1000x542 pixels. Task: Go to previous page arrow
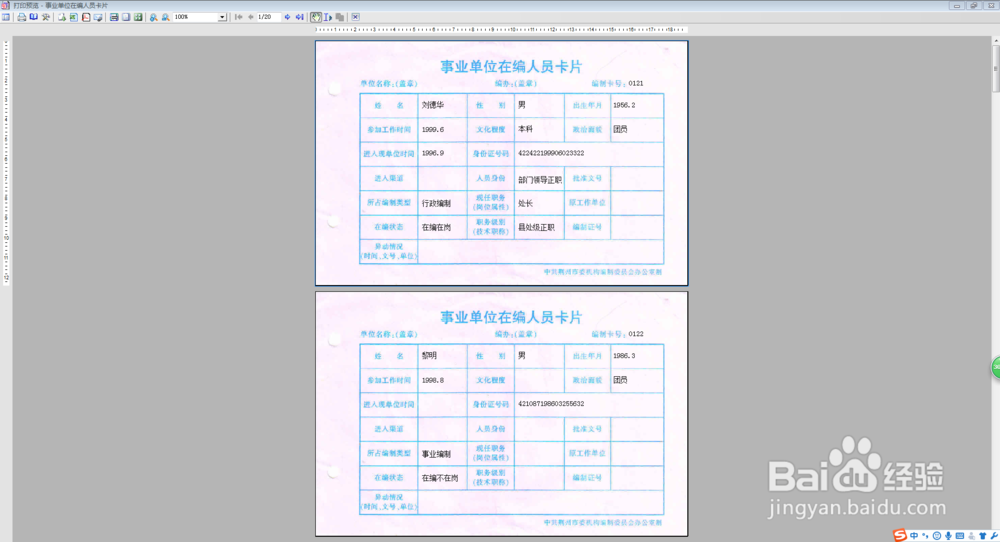(251, 17)
